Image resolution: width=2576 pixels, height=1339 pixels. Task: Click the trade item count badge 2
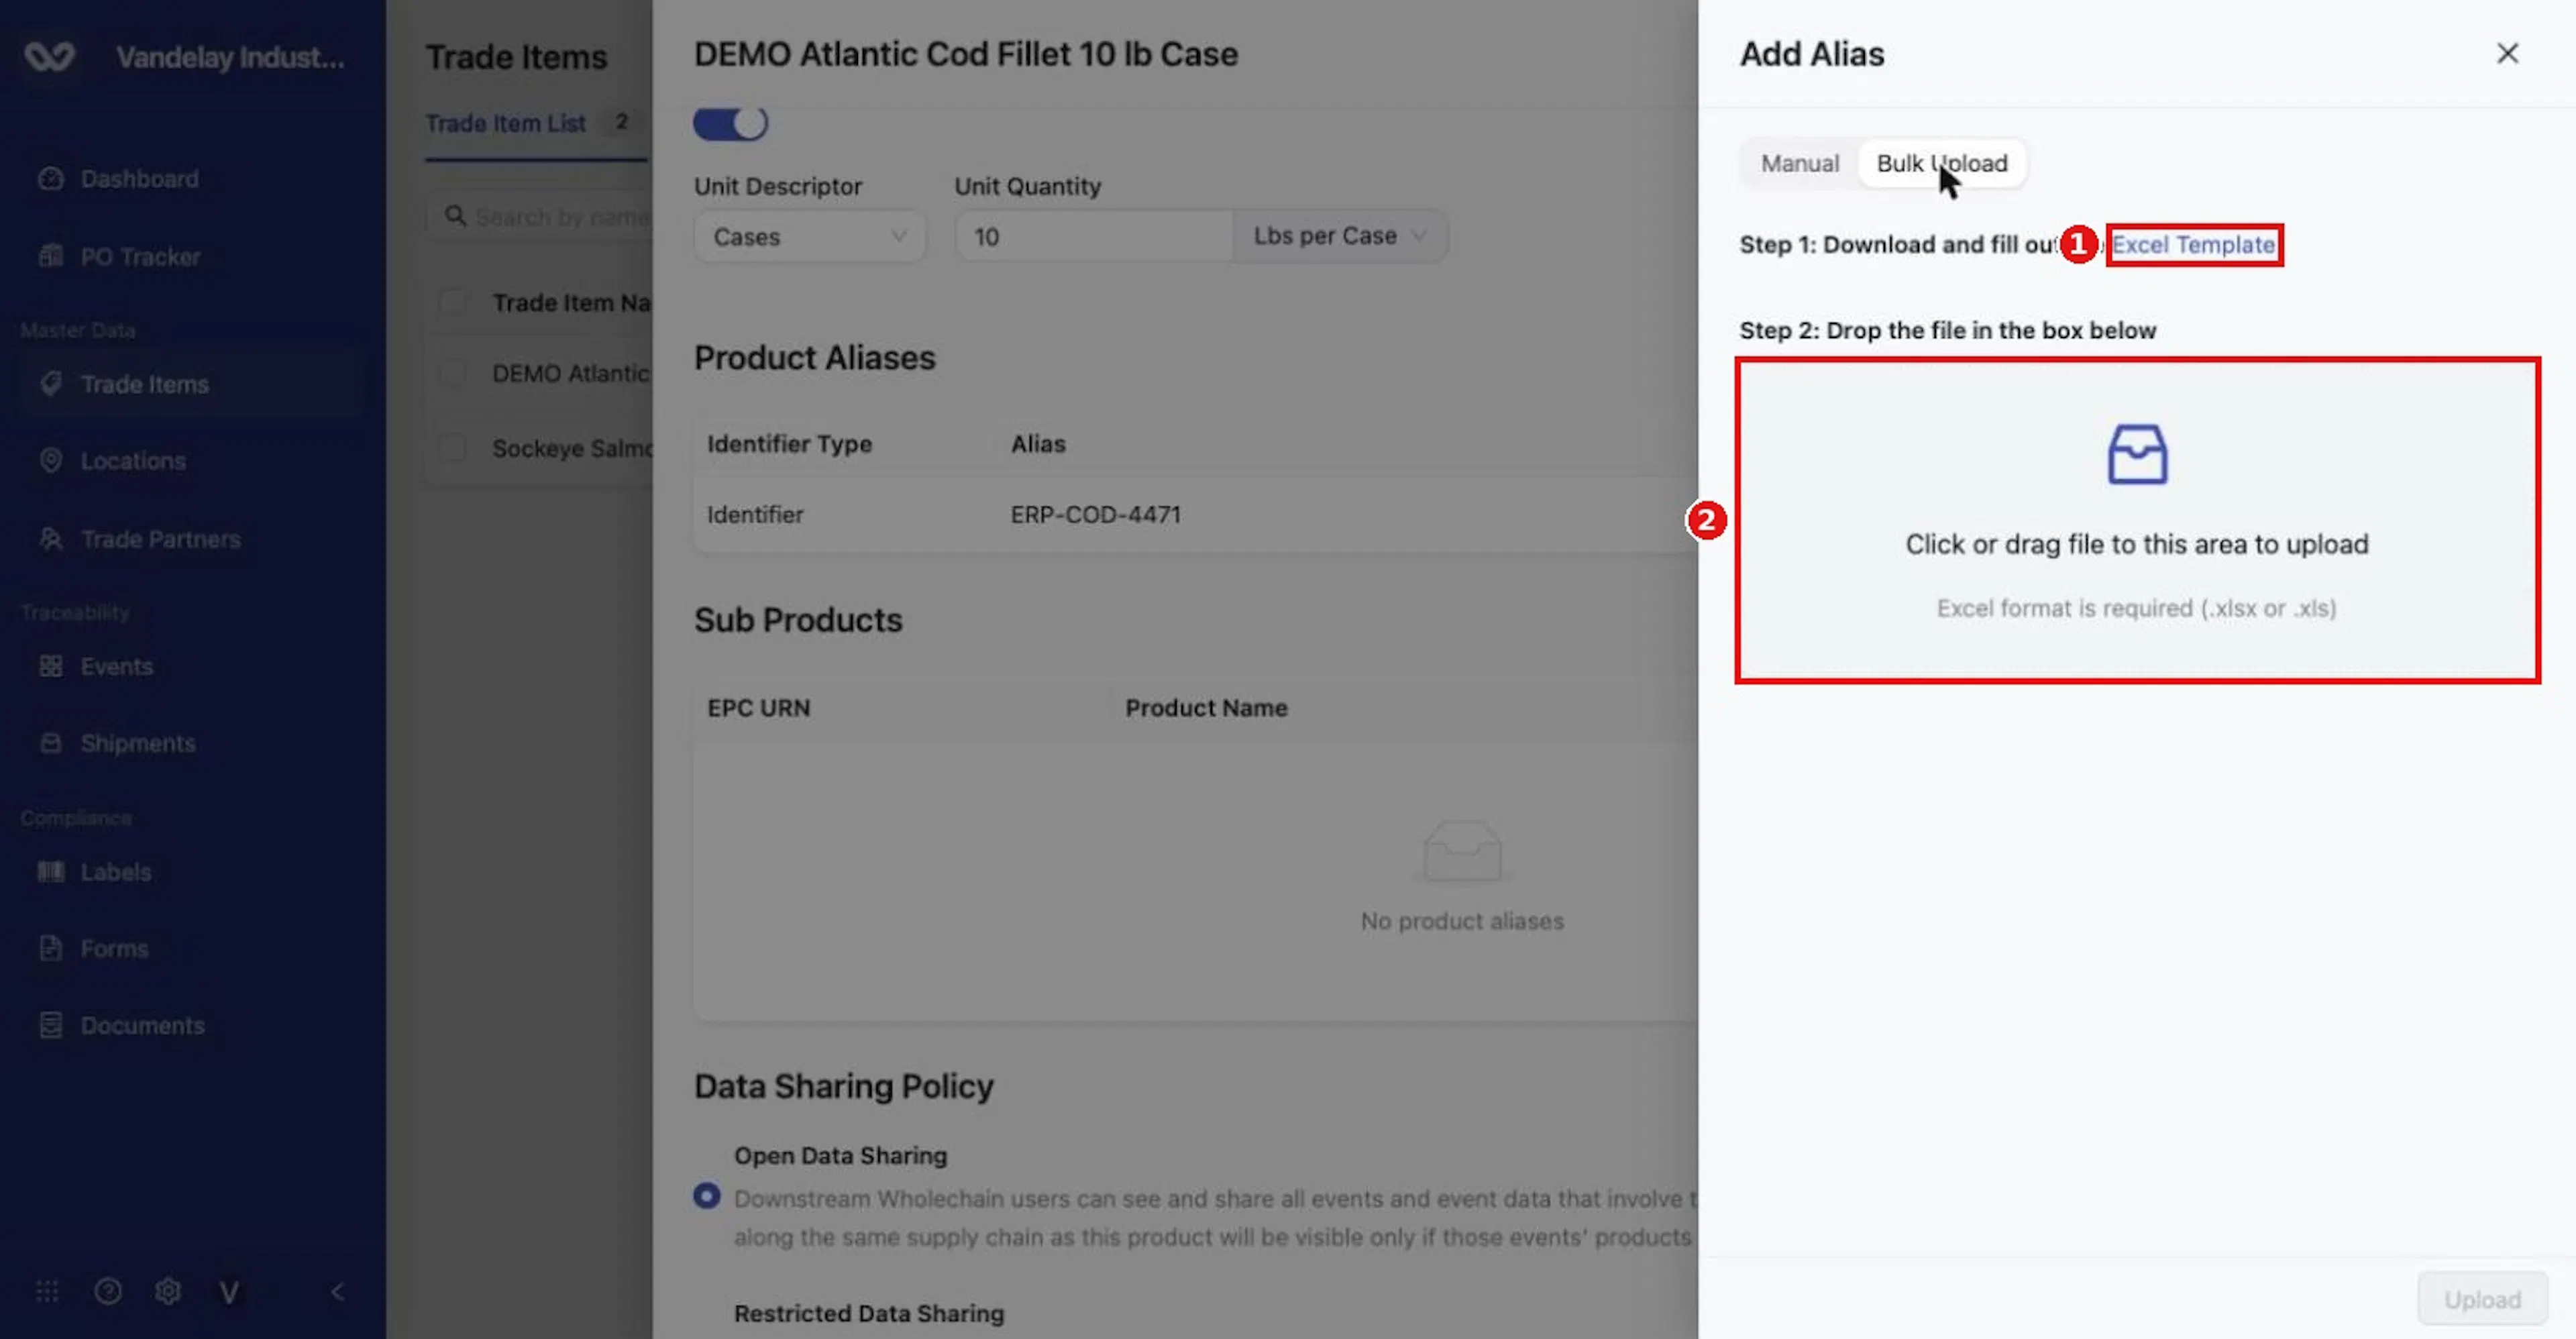pyautogui.click(x=621, y=122)
